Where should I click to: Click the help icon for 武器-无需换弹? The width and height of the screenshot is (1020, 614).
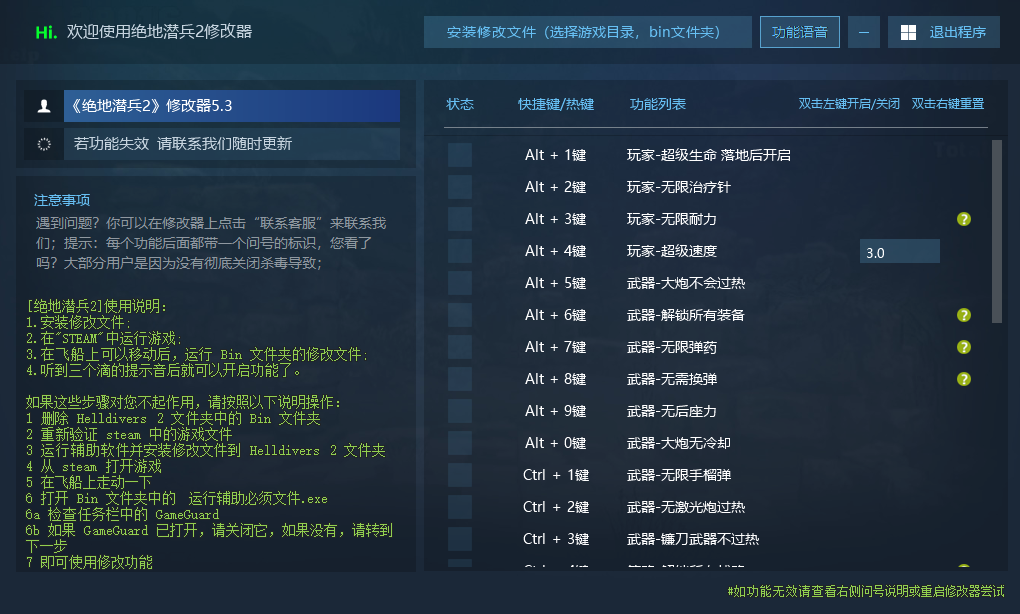coord(963,379)
